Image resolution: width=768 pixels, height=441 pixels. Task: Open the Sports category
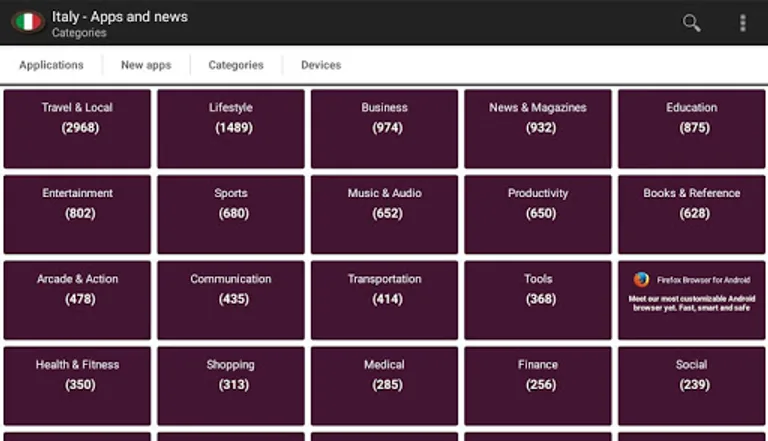231,214
